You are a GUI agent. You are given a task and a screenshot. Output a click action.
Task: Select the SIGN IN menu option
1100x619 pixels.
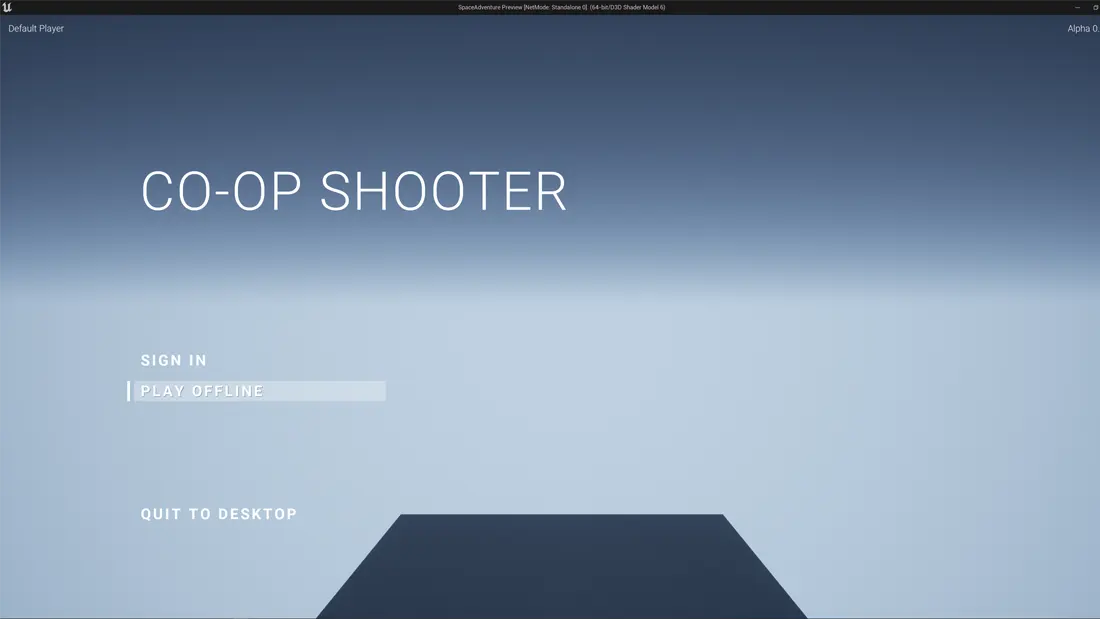click(173, 361)
